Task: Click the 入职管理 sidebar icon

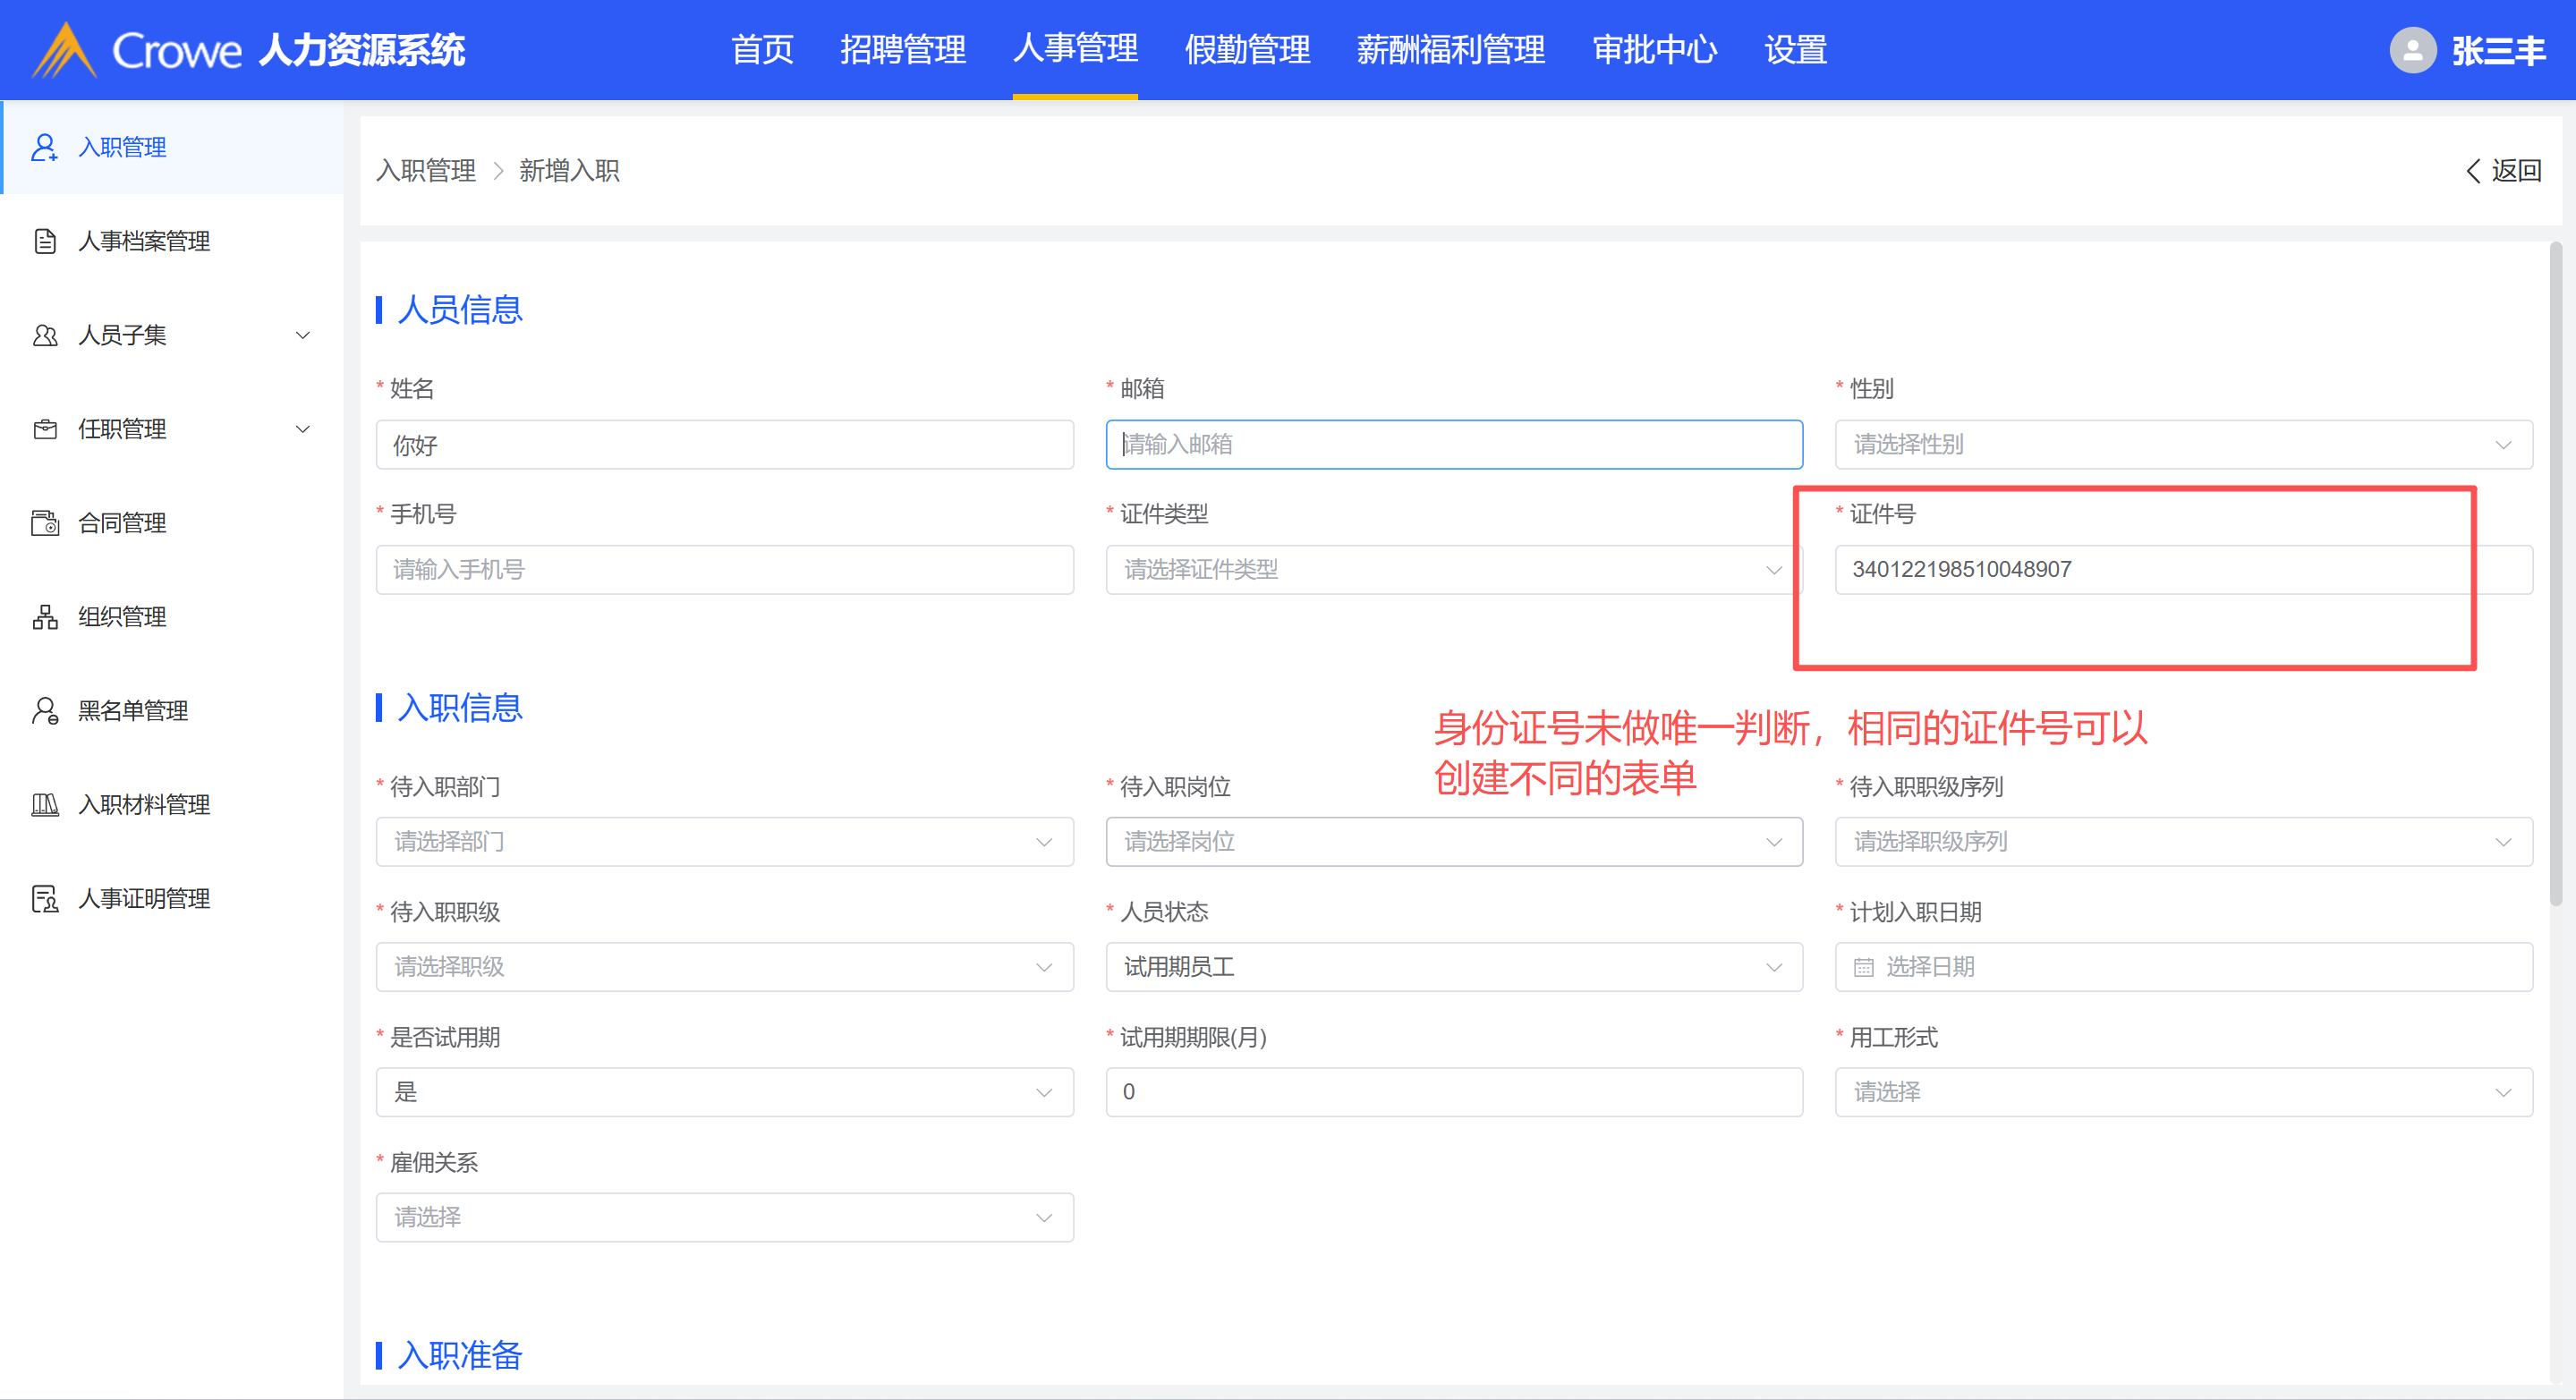Action: click(x=44, y=147)
